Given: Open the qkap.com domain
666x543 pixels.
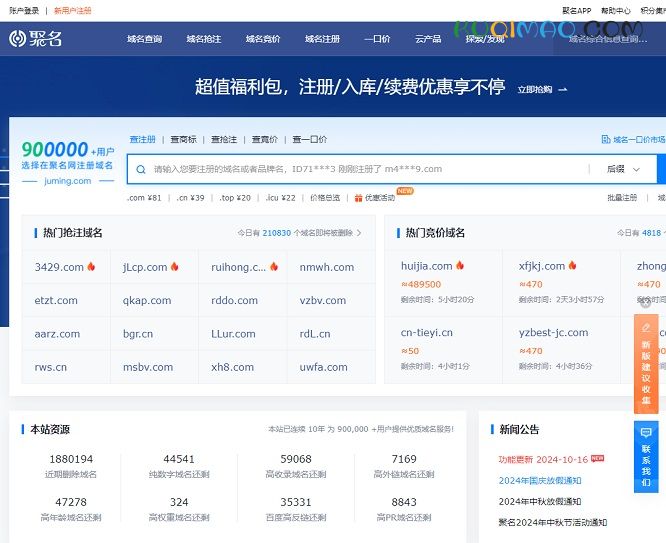Looking at the screenshot, I should point(147,300).
